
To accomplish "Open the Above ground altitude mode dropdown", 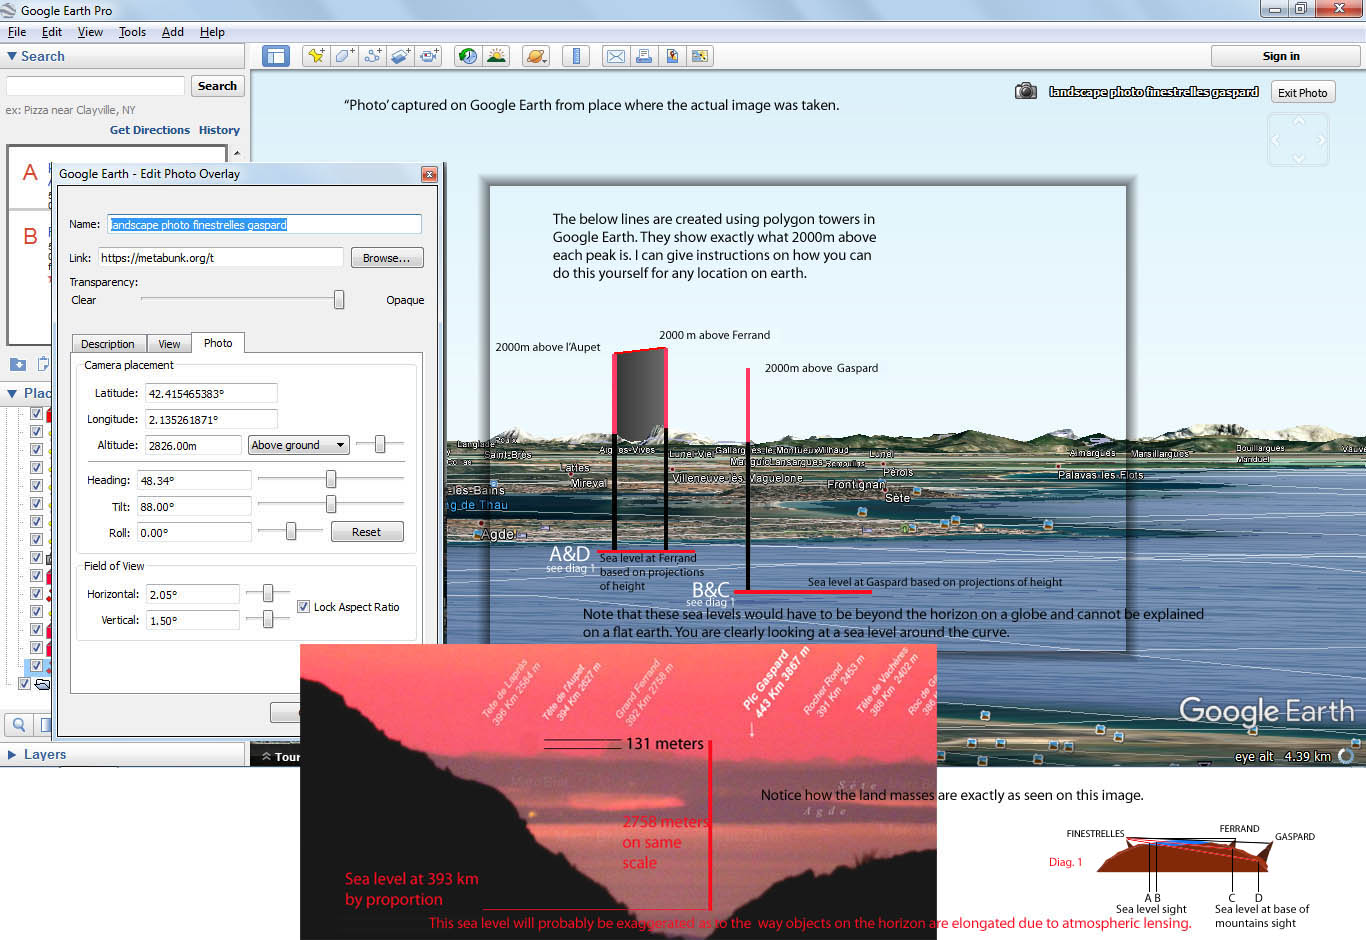I will 299,445.
